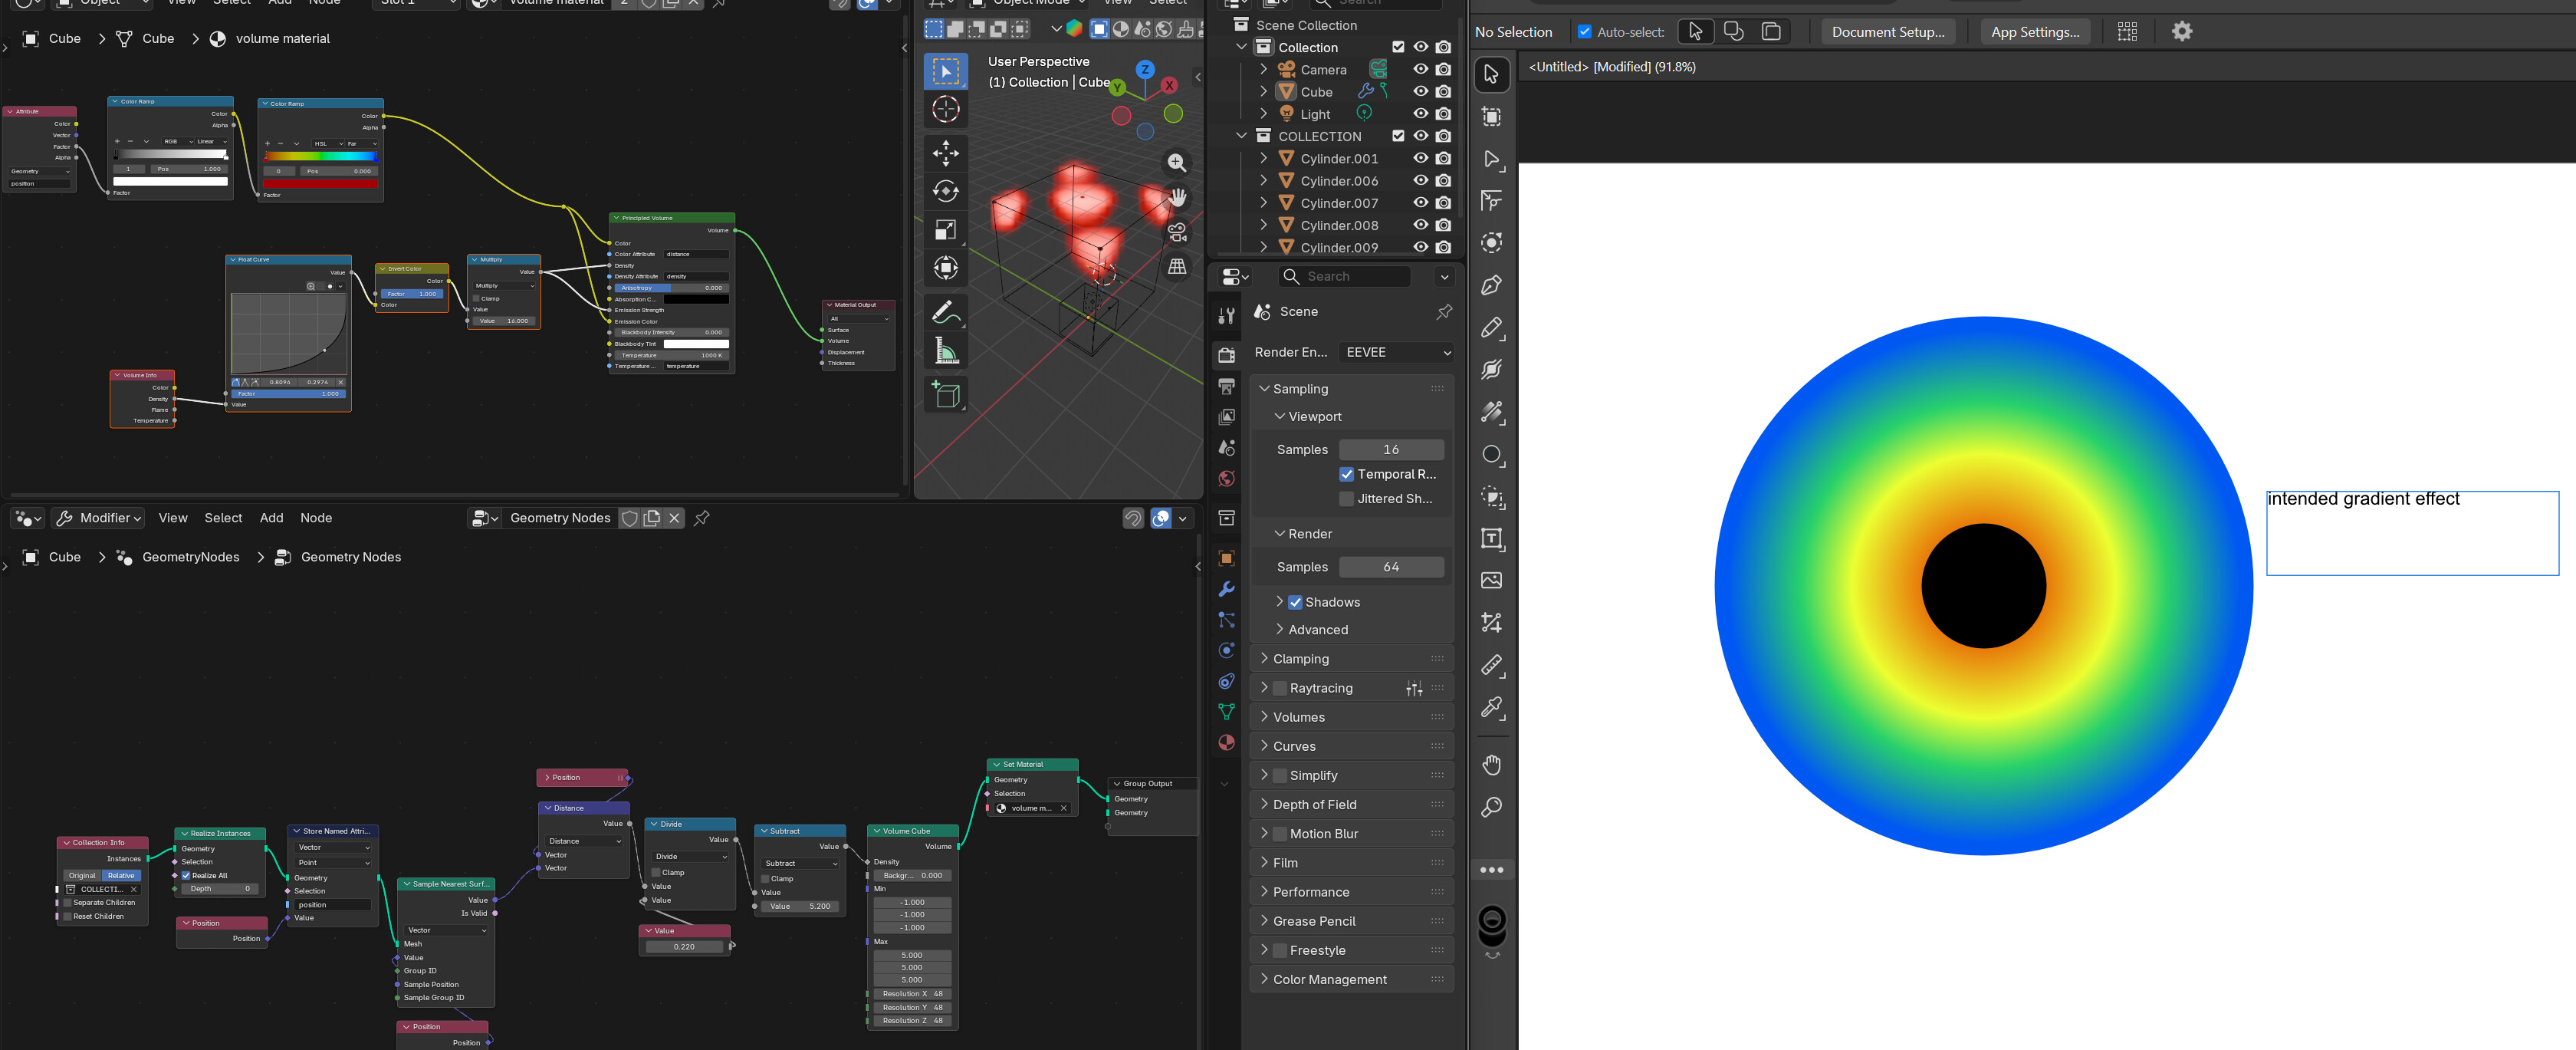Select the Pencil tool in vector app
This screenshot has width=2576, height=1050.
[x=1491, y=328]
